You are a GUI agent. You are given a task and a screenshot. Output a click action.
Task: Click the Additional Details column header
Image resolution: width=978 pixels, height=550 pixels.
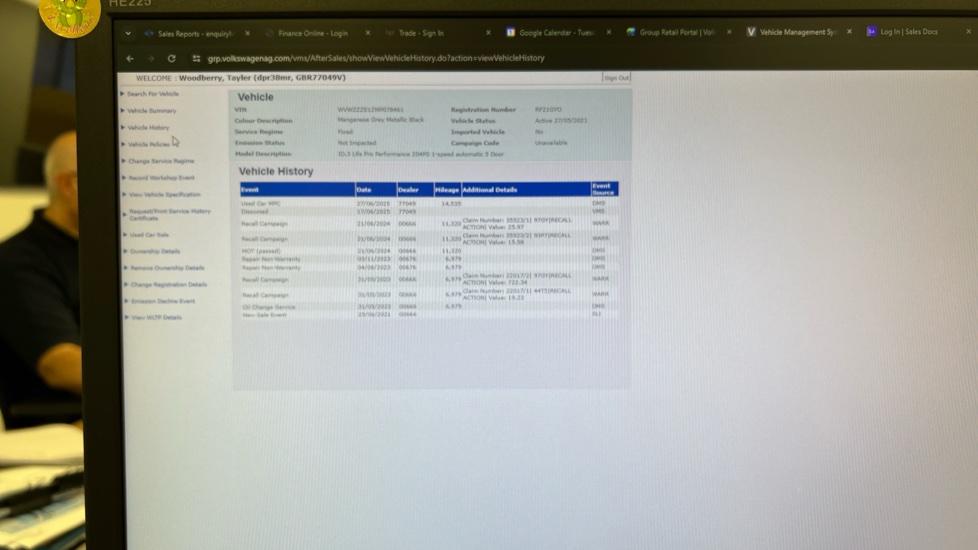526,190
